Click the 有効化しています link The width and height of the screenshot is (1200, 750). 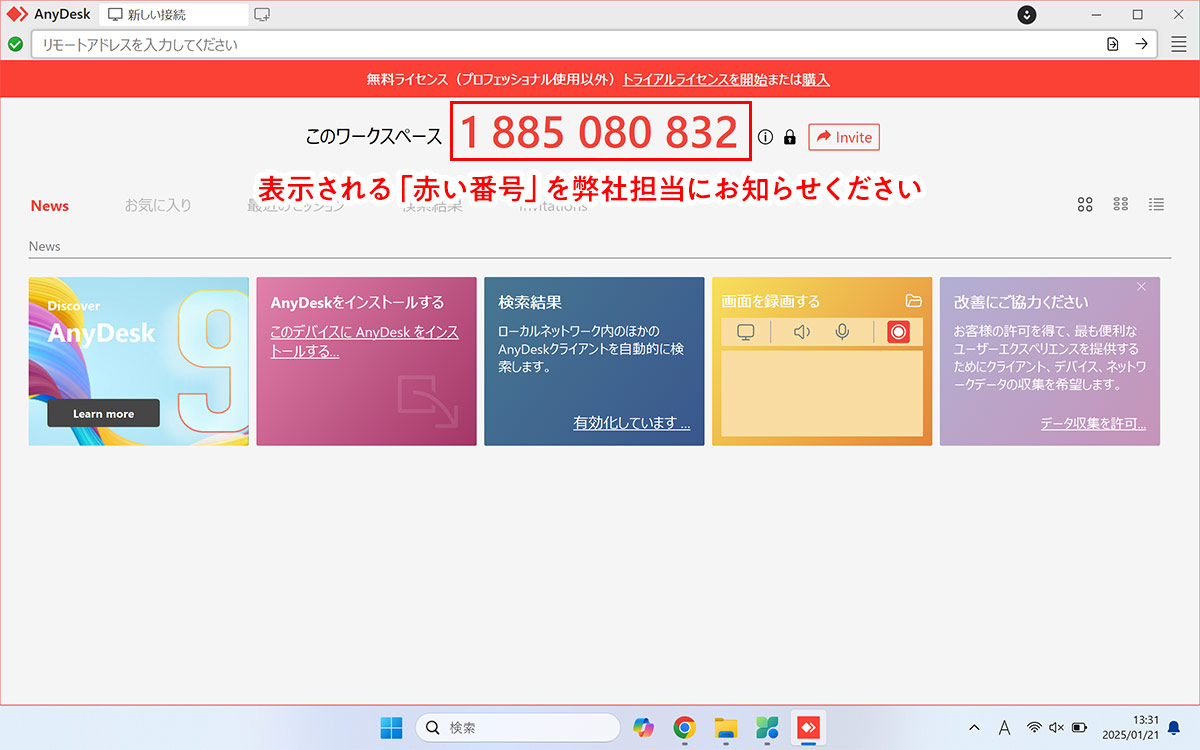(x=631, y=423)
